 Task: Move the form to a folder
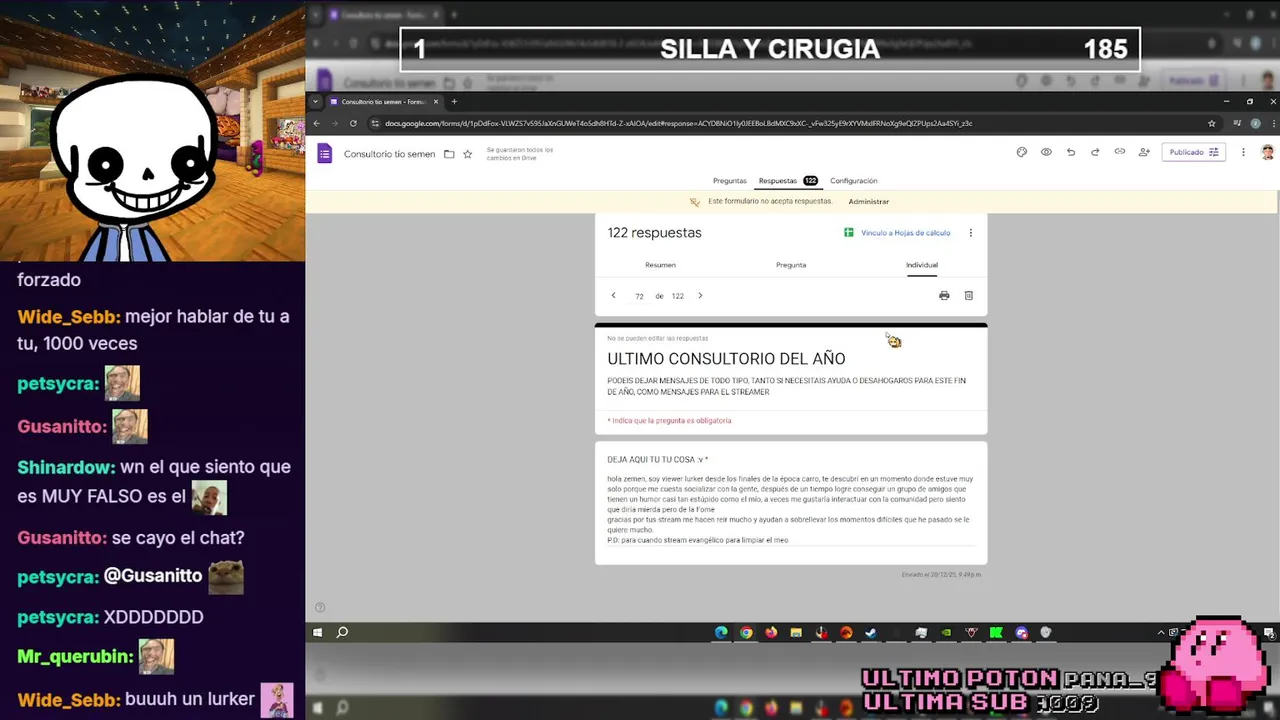tap(449, 154)
